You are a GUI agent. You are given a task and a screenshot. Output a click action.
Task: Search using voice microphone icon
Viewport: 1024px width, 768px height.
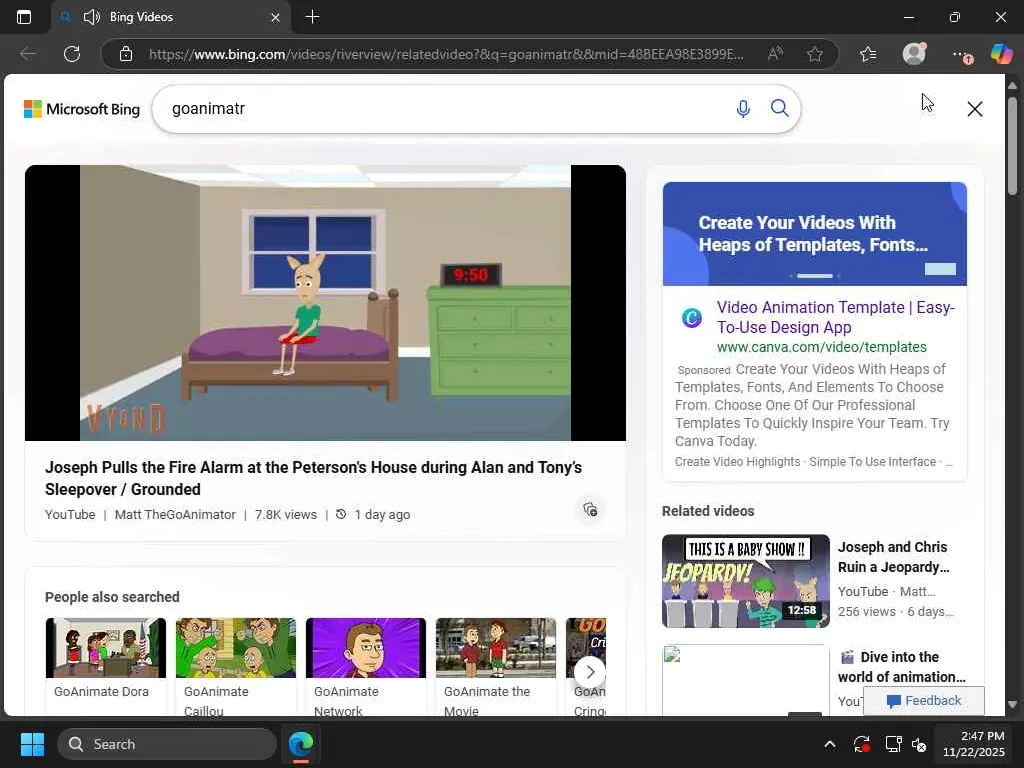coord(743,108)
